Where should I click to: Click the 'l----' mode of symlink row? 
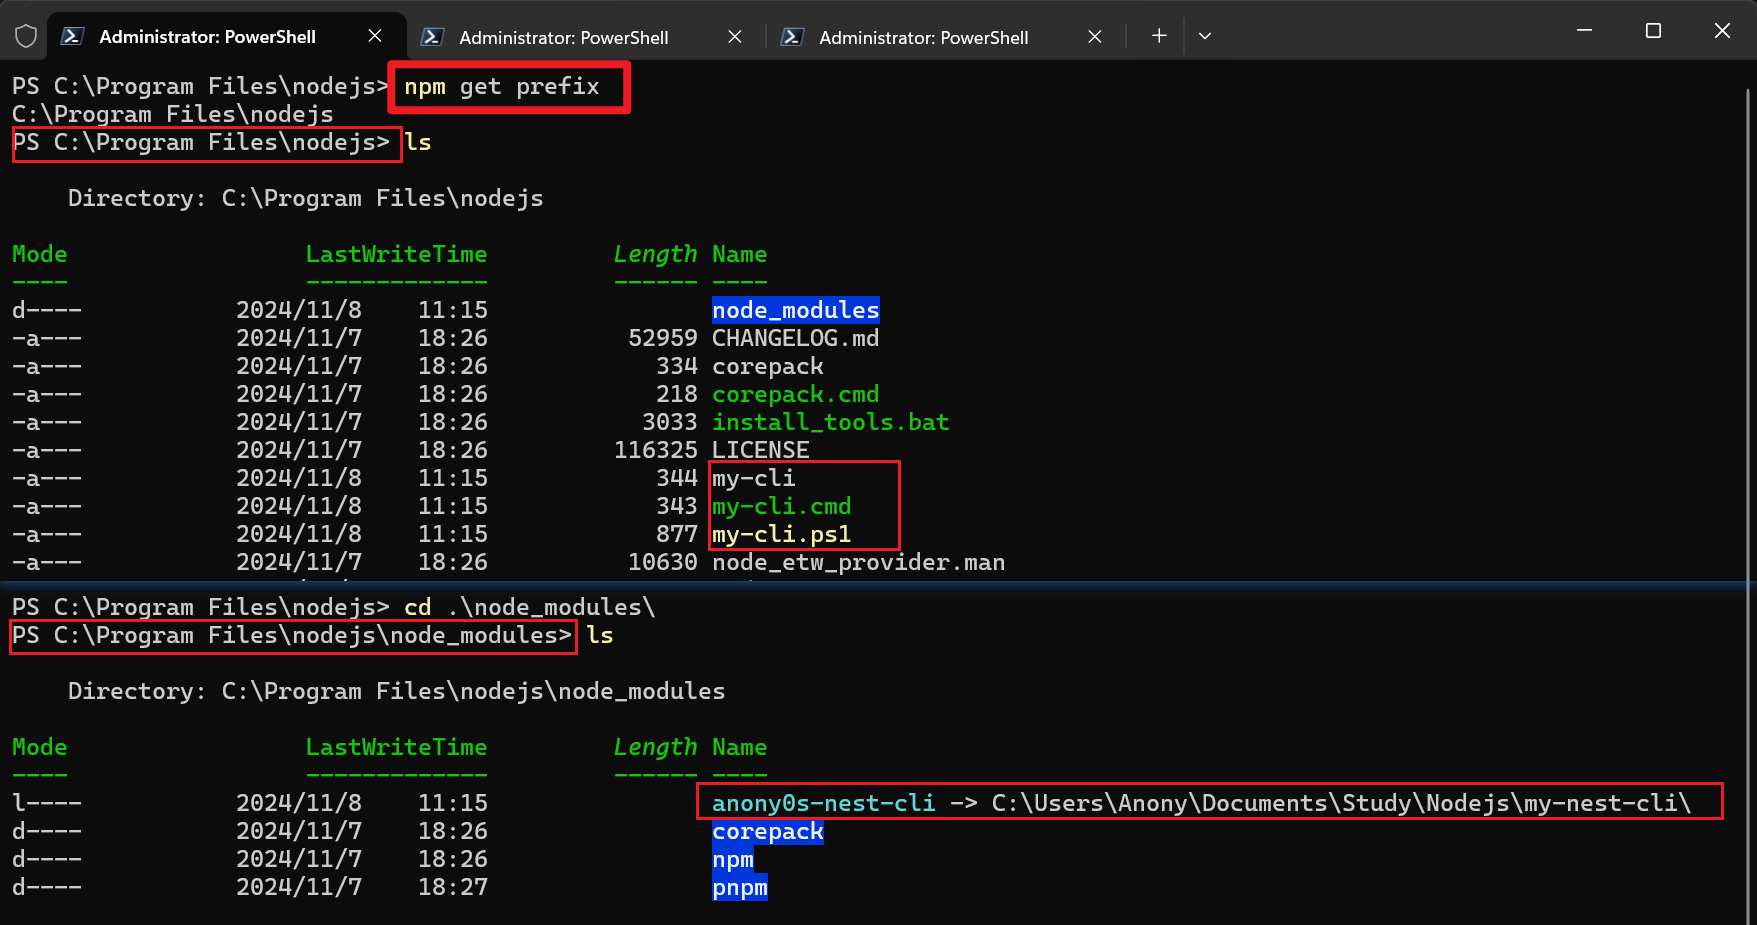coord(47,803)
